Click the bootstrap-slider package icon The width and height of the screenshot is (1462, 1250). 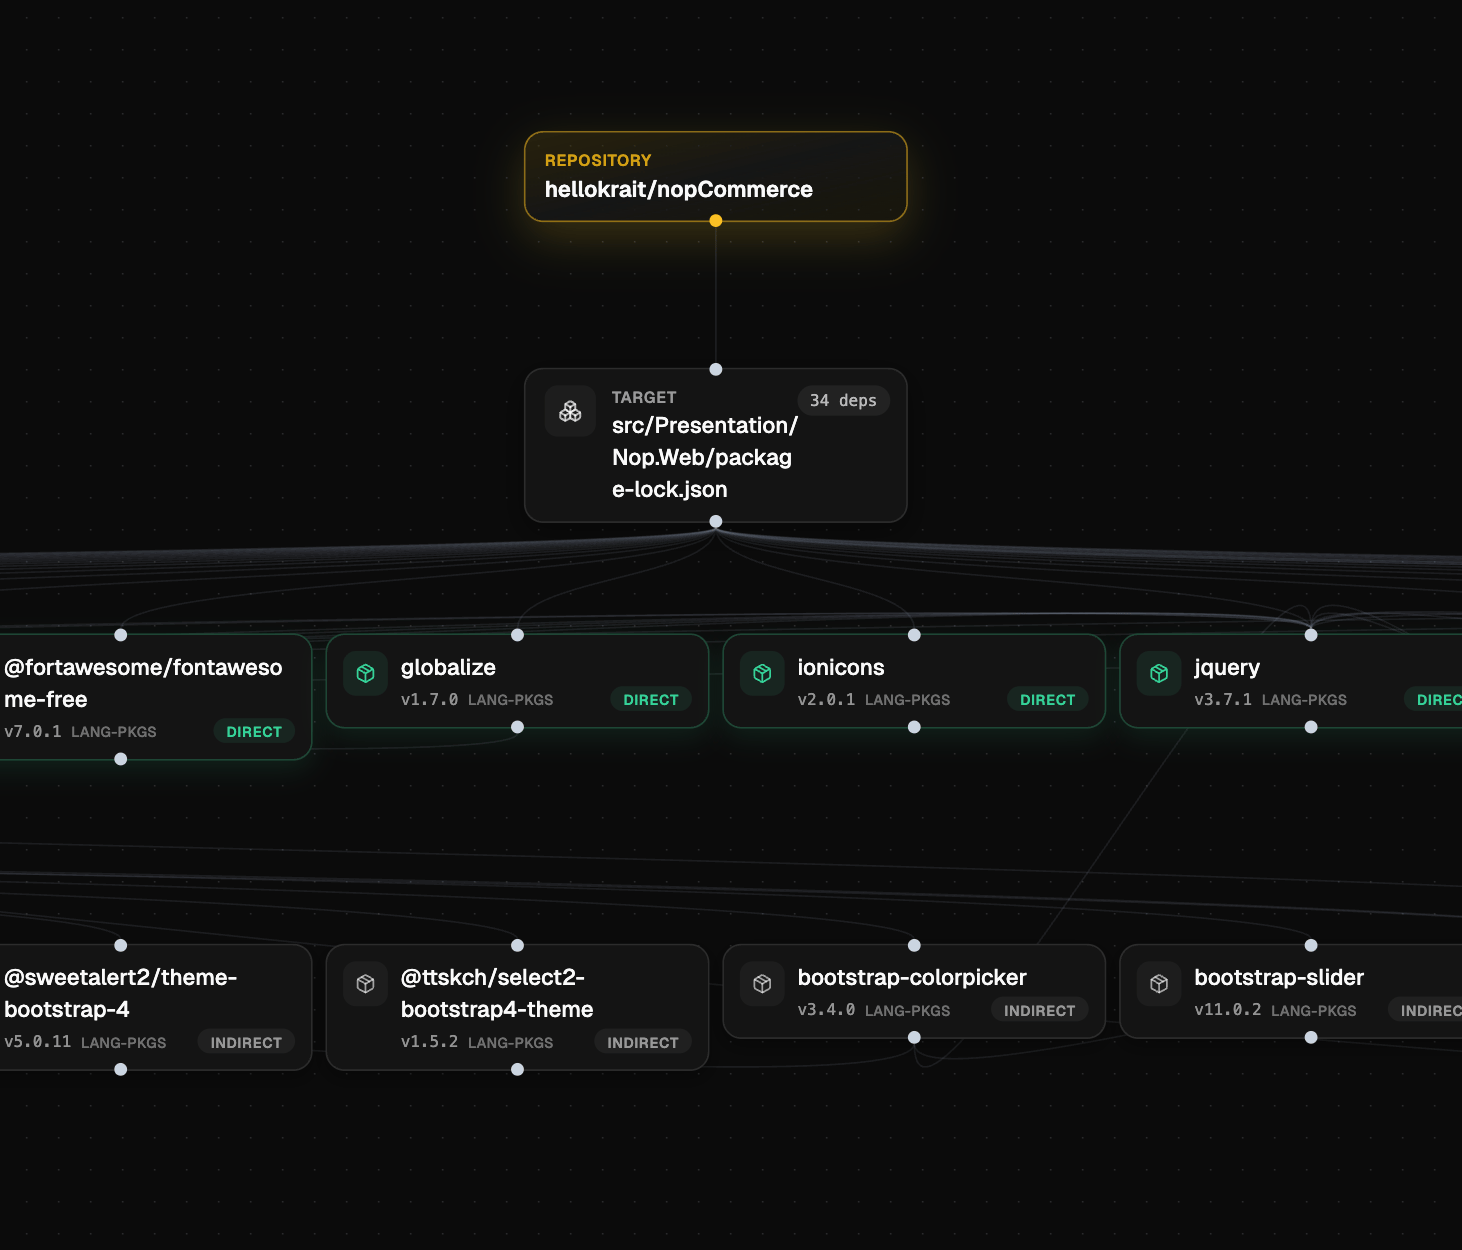[1159, 984]
